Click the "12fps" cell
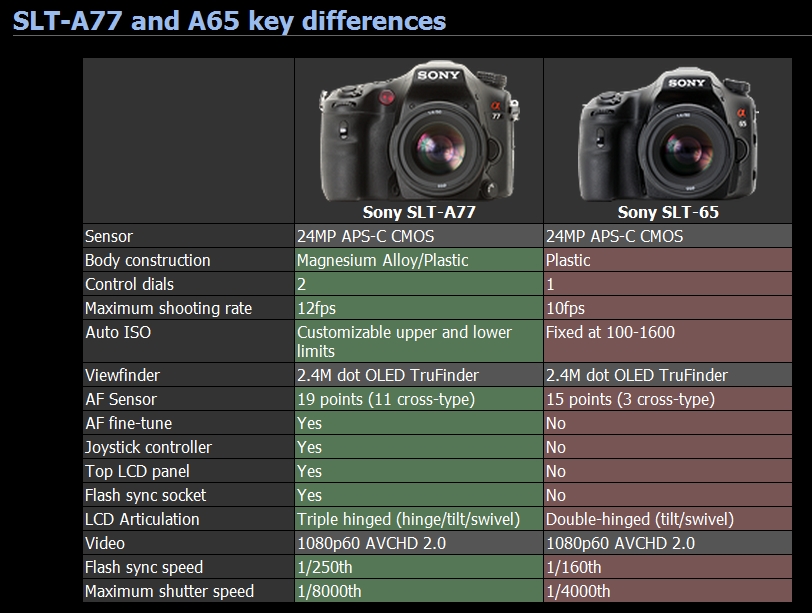812x613 pixels. coord(419,308)
